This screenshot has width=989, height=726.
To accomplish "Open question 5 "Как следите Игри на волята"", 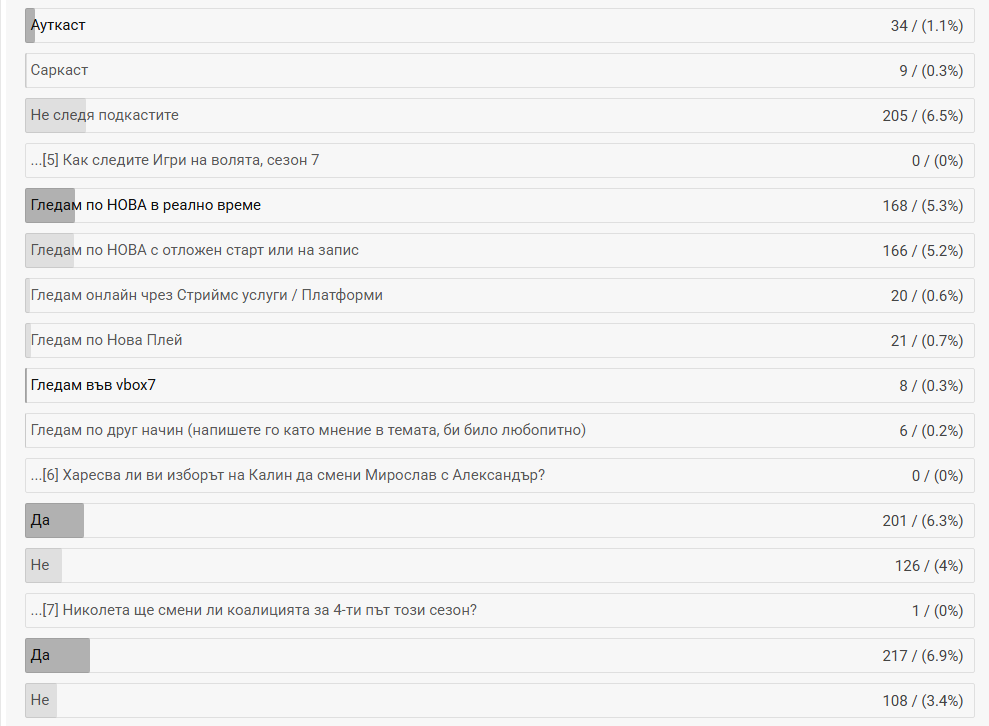I will (x=175, y=160).
